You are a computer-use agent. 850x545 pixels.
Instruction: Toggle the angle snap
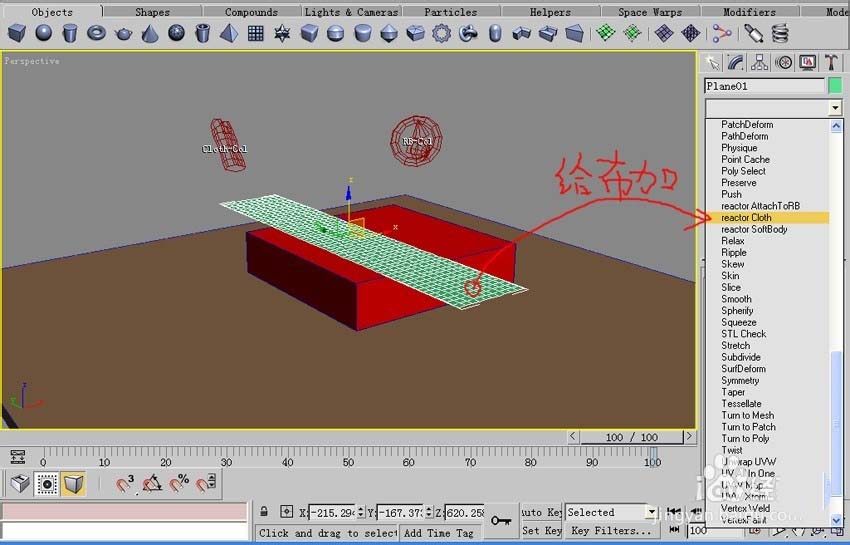click(x=152, y=483)
